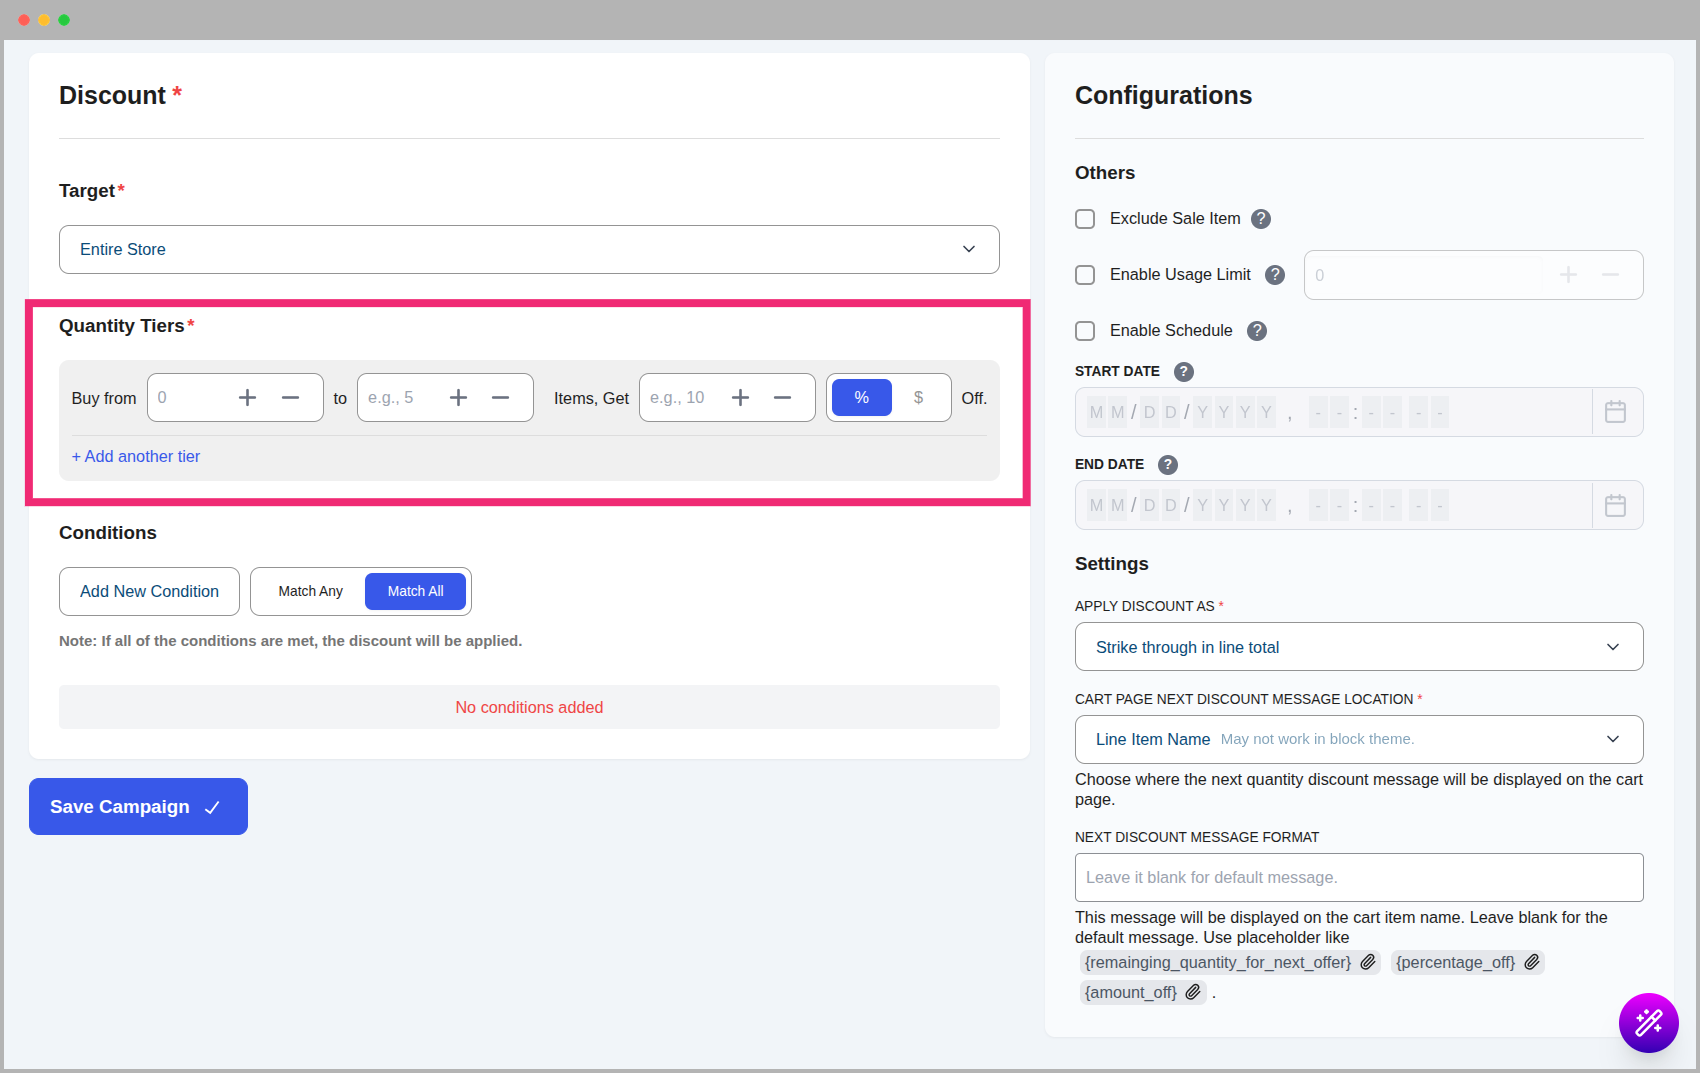
Task: Check the Exclude Sale Item checkbox
Action: click(1085, 219)
